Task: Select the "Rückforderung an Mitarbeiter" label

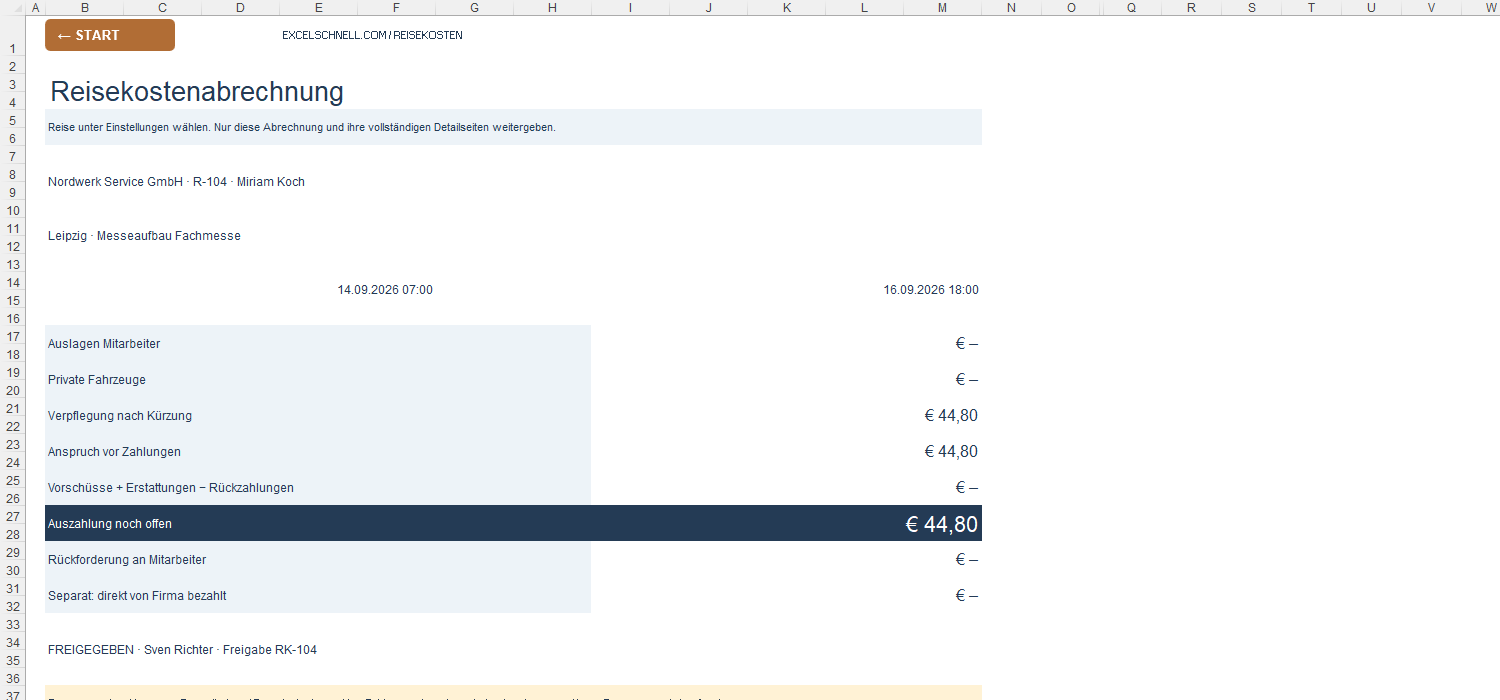Action: 127,560
